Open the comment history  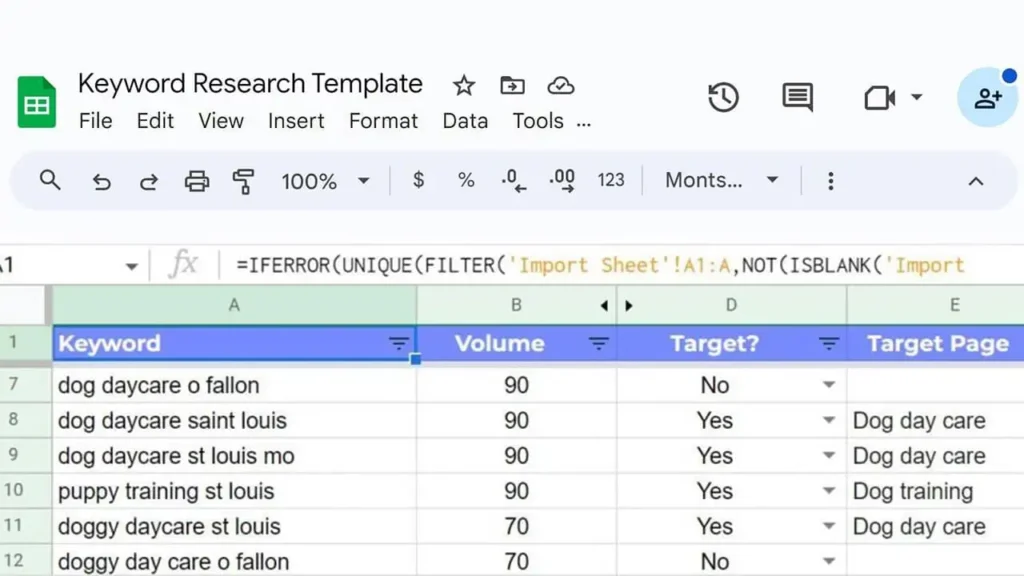pyautogui.click(x=795, y=97)
